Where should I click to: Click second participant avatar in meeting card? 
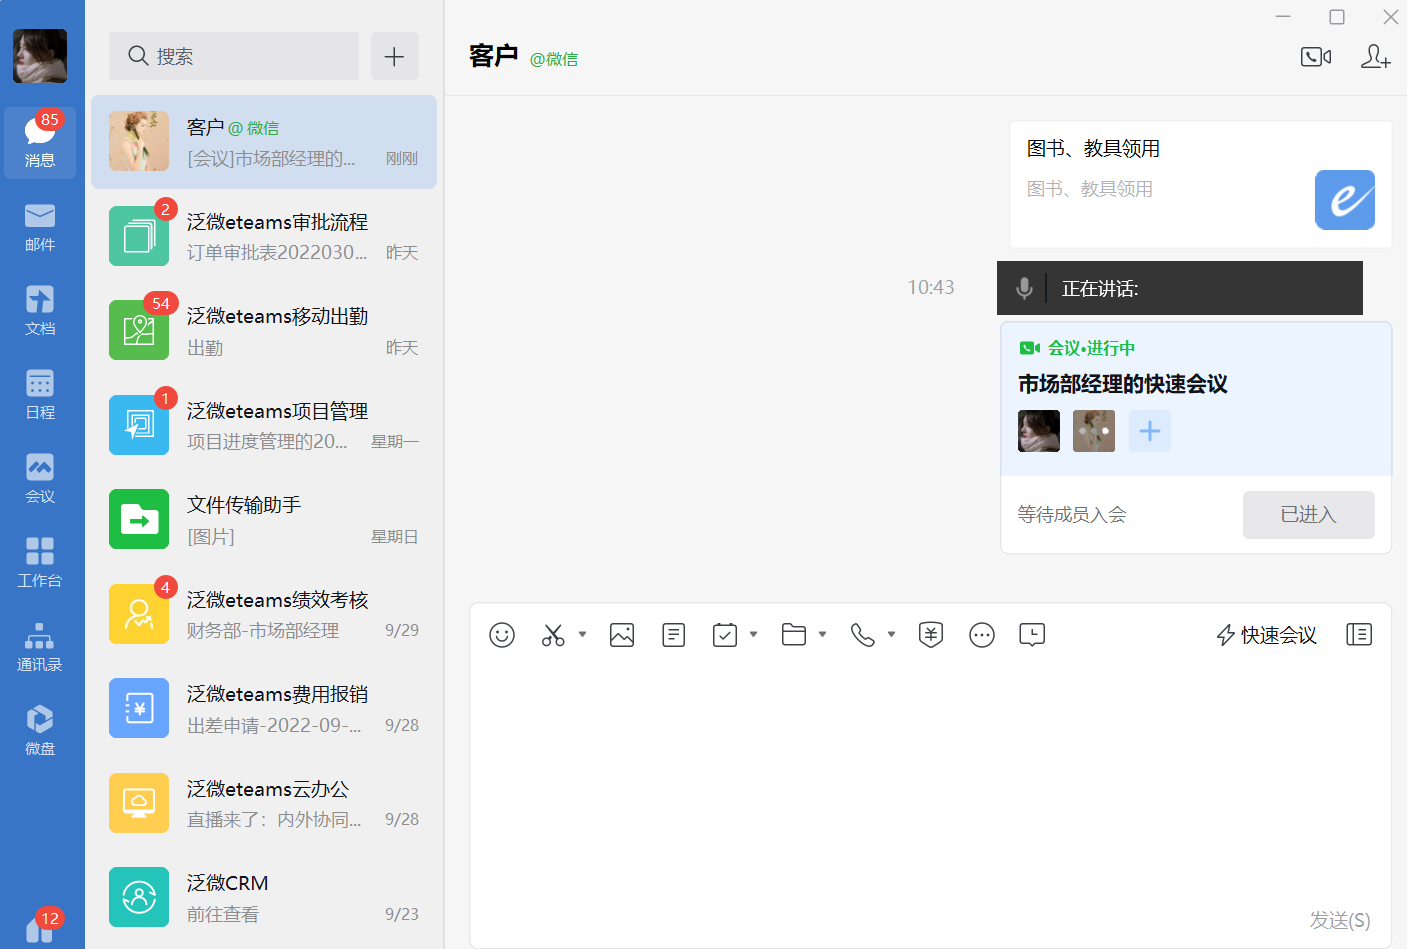tap(1094, 431)
